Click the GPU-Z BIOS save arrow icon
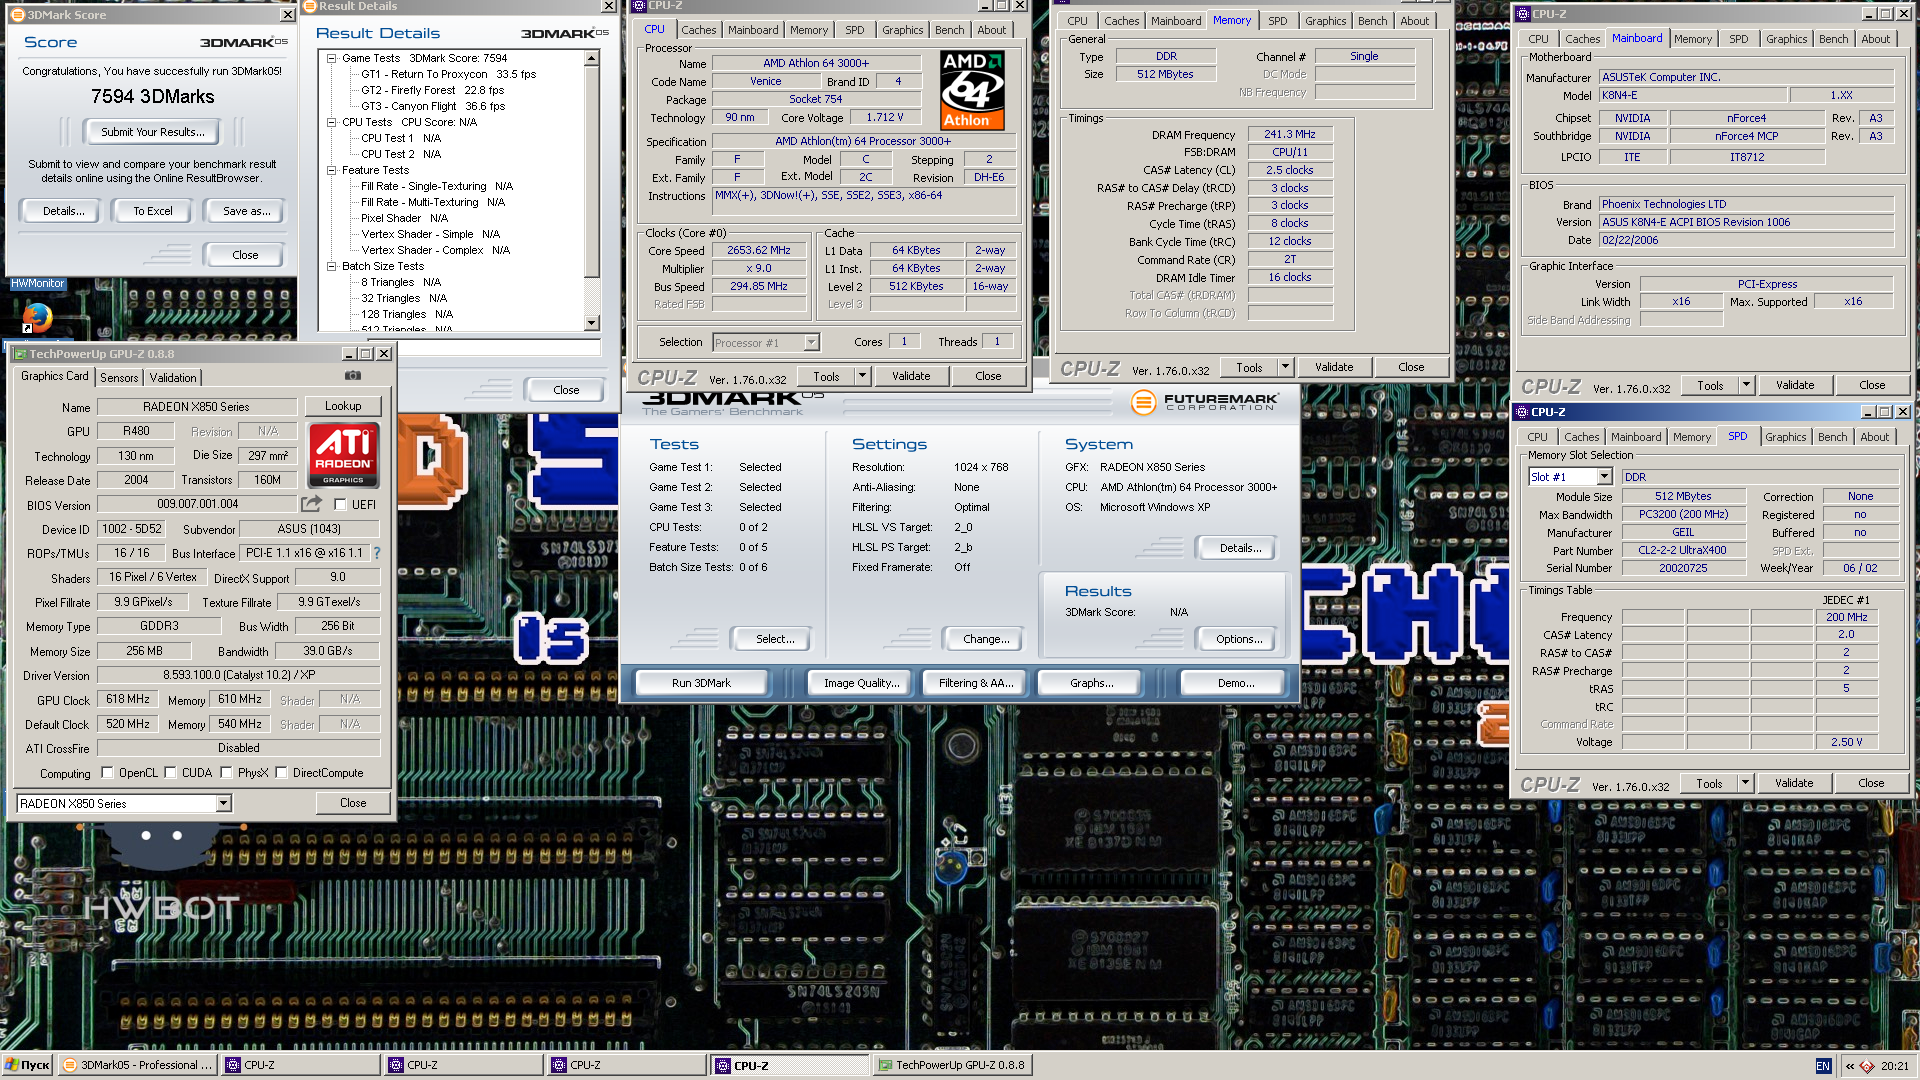Image resolution: width=1920 pixels, height=1080 pixels. (312, 504)
